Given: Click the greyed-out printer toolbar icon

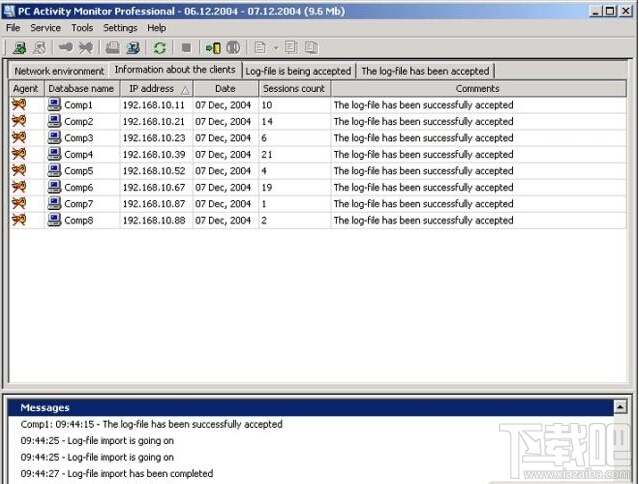Looking at the screenshot, I should (112, 48).
